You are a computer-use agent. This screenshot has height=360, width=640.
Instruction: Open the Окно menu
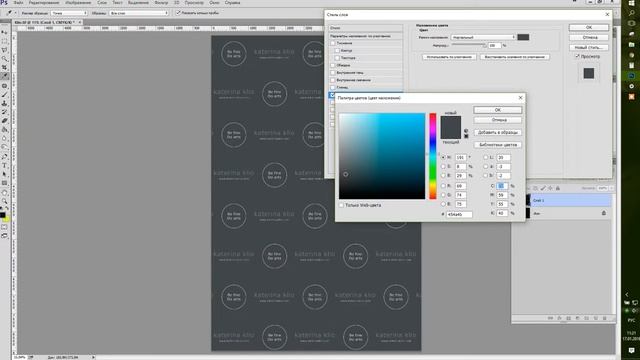point(214,2)
